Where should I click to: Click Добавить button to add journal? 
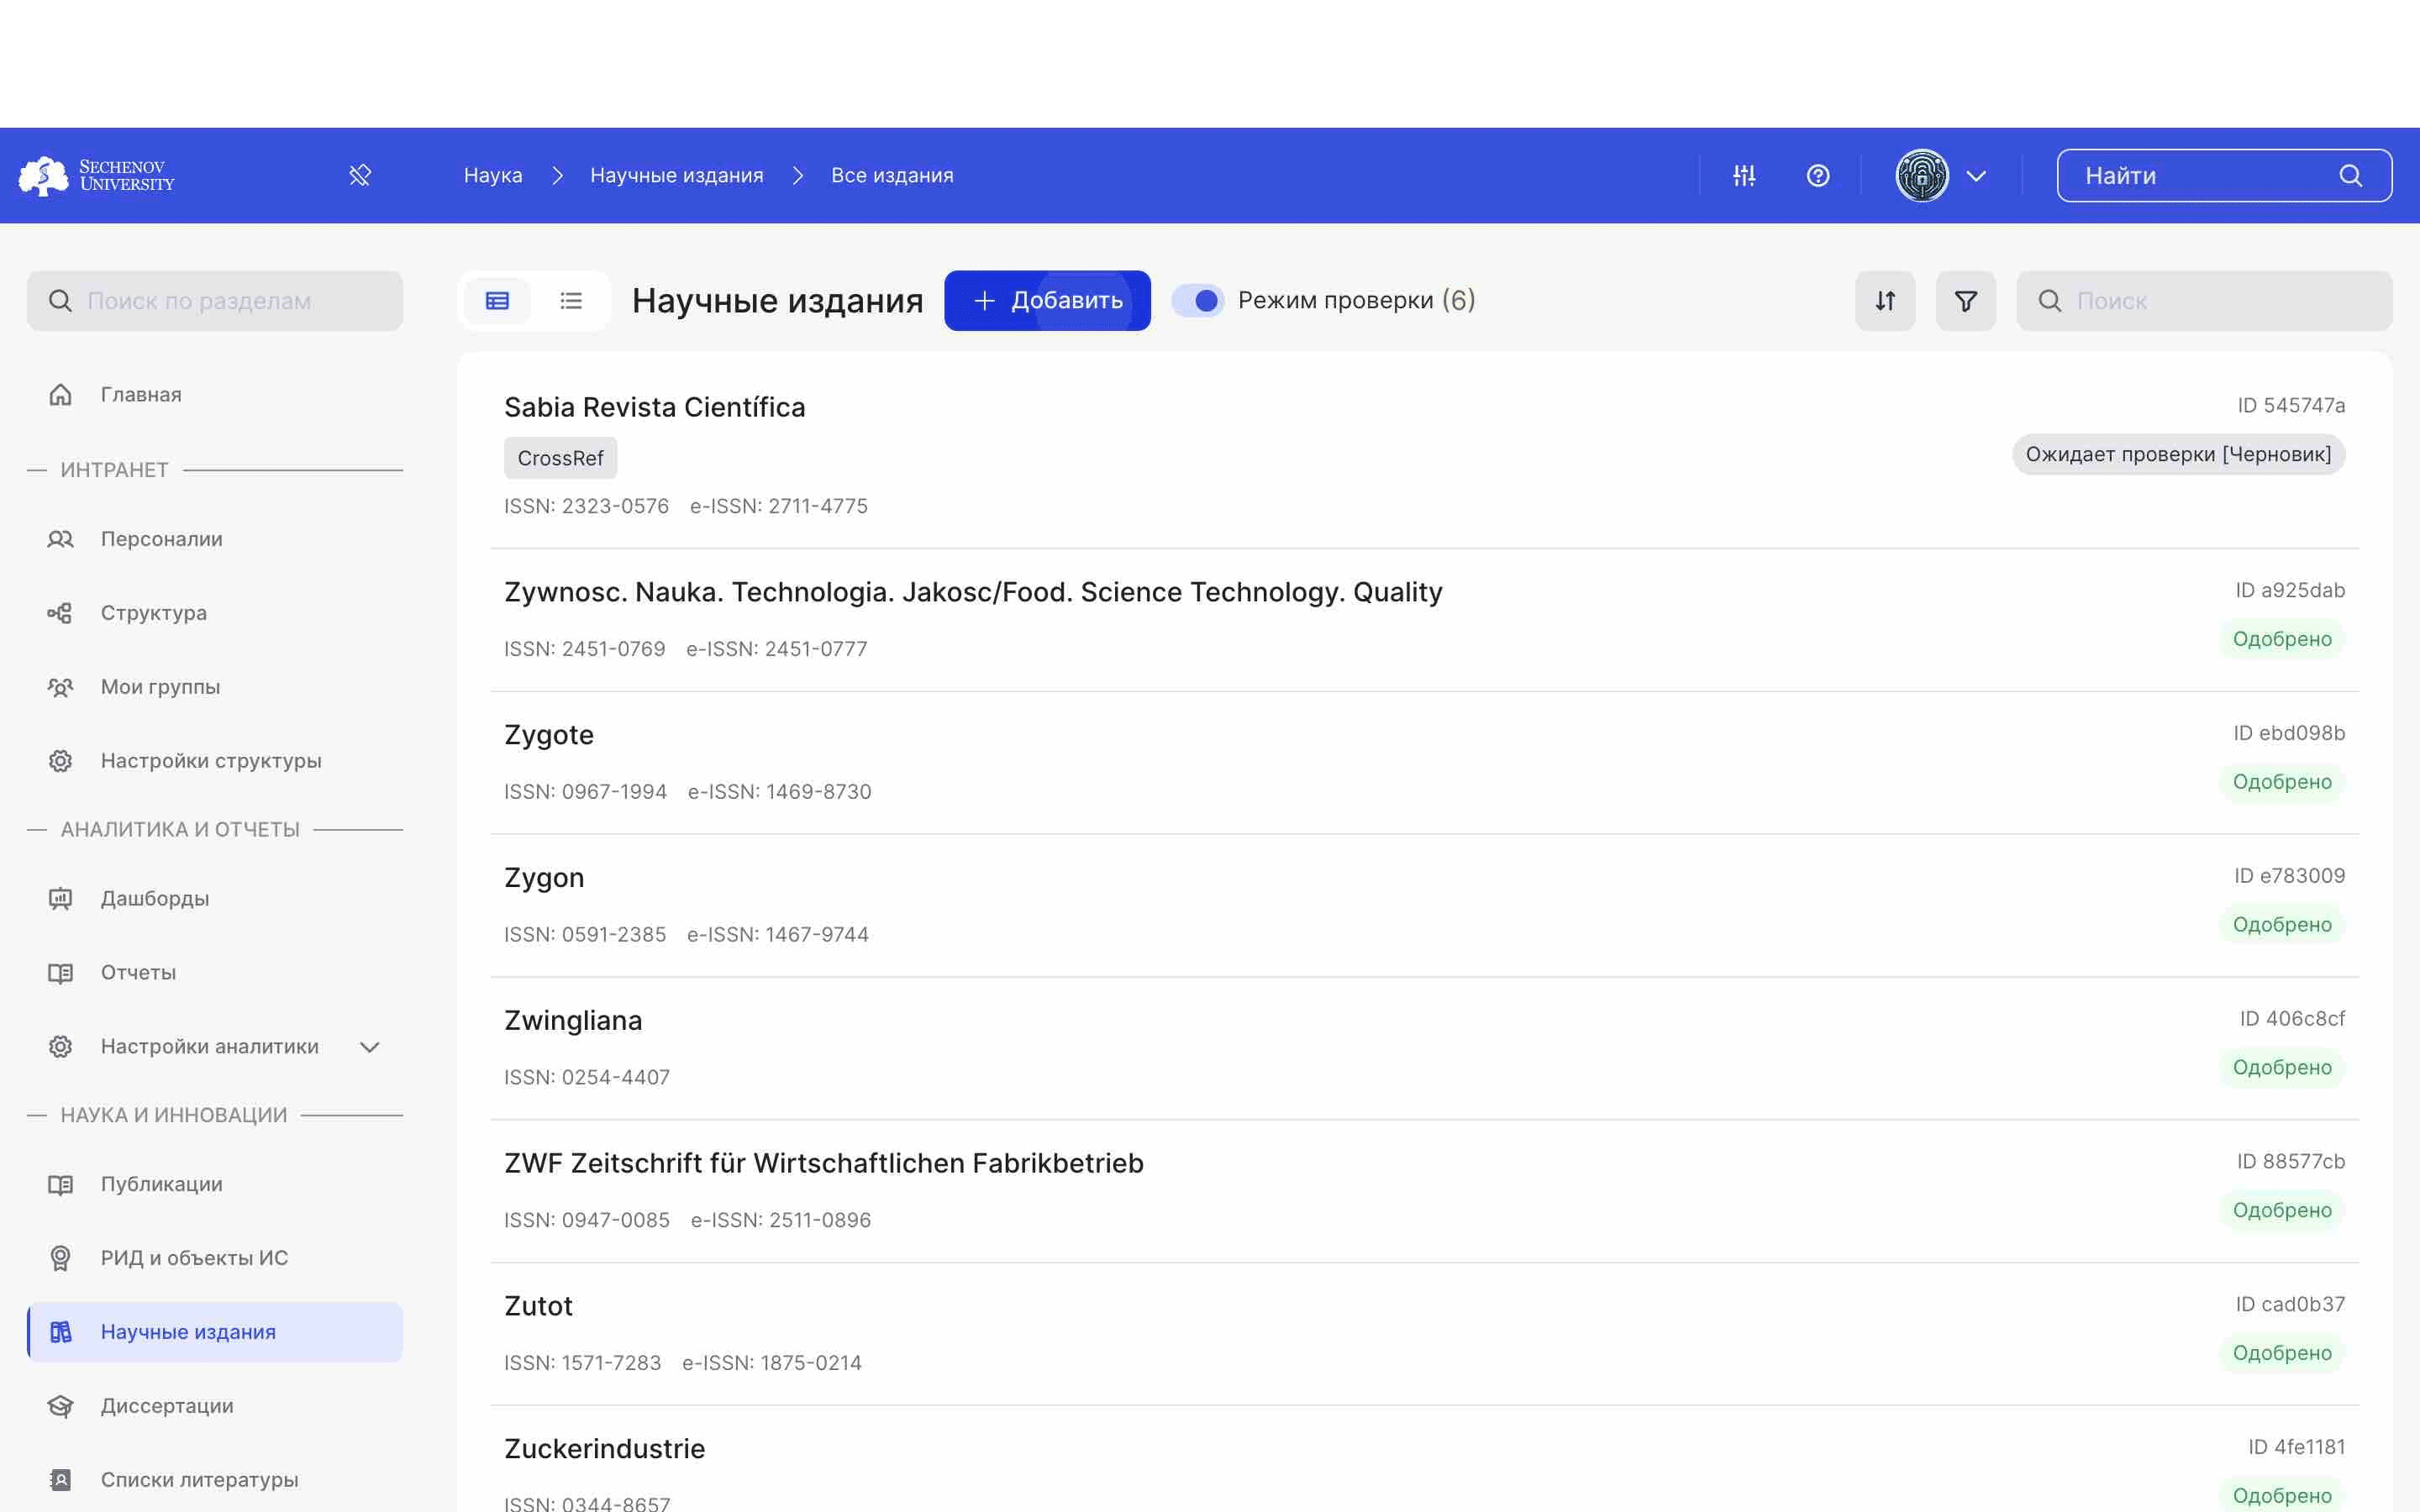click(1047, 300)
